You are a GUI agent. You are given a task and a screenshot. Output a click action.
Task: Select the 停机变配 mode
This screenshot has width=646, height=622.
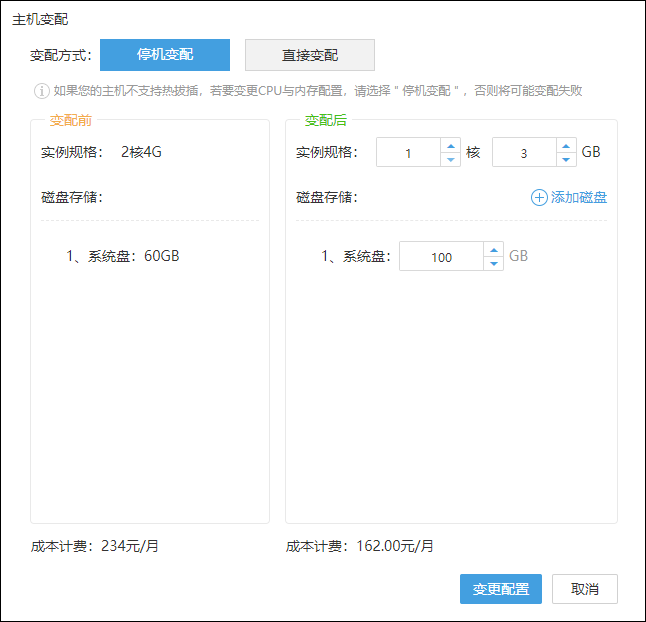click(165, 55)
